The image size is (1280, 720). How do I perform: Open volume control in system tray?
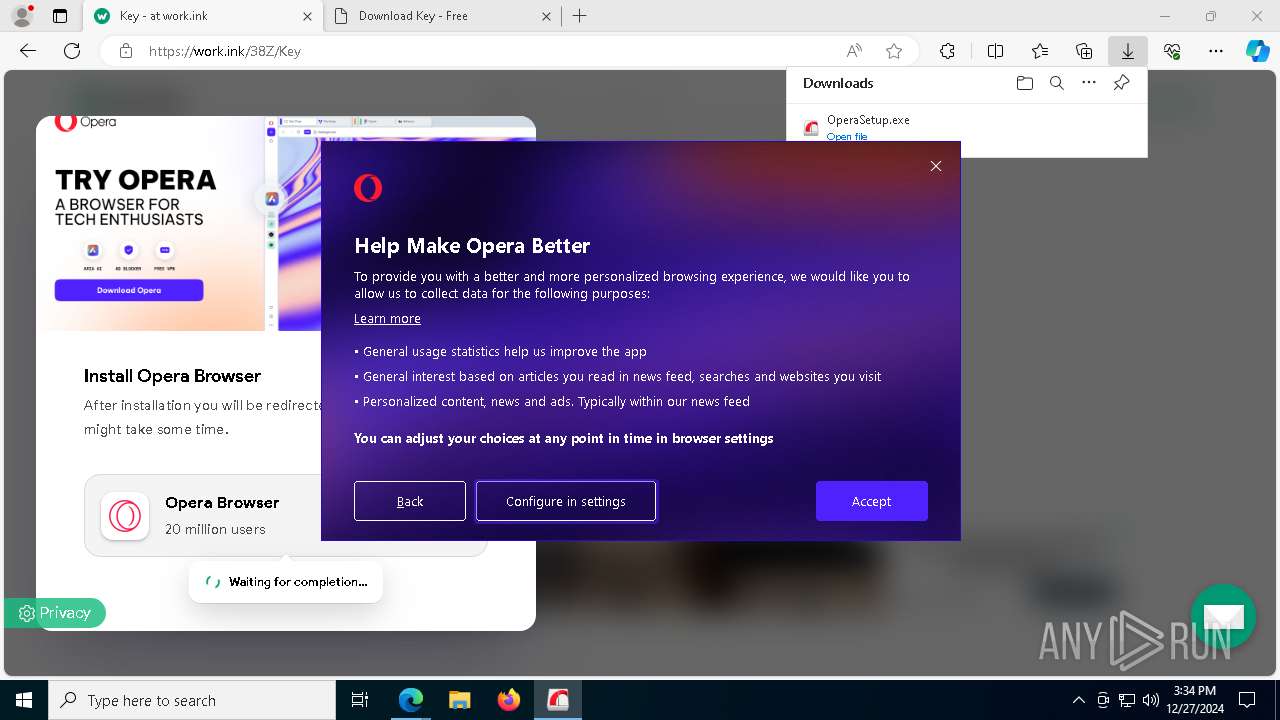click(1151, 700)
